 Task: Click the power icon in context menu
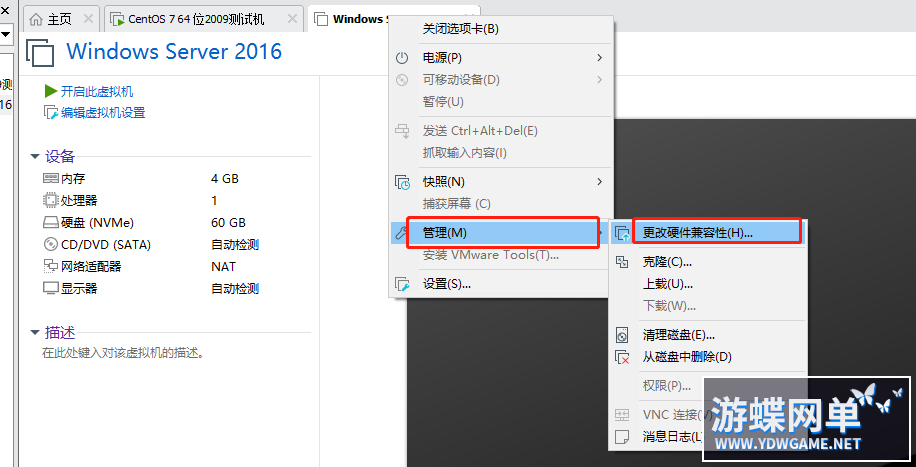pos(402,58)
